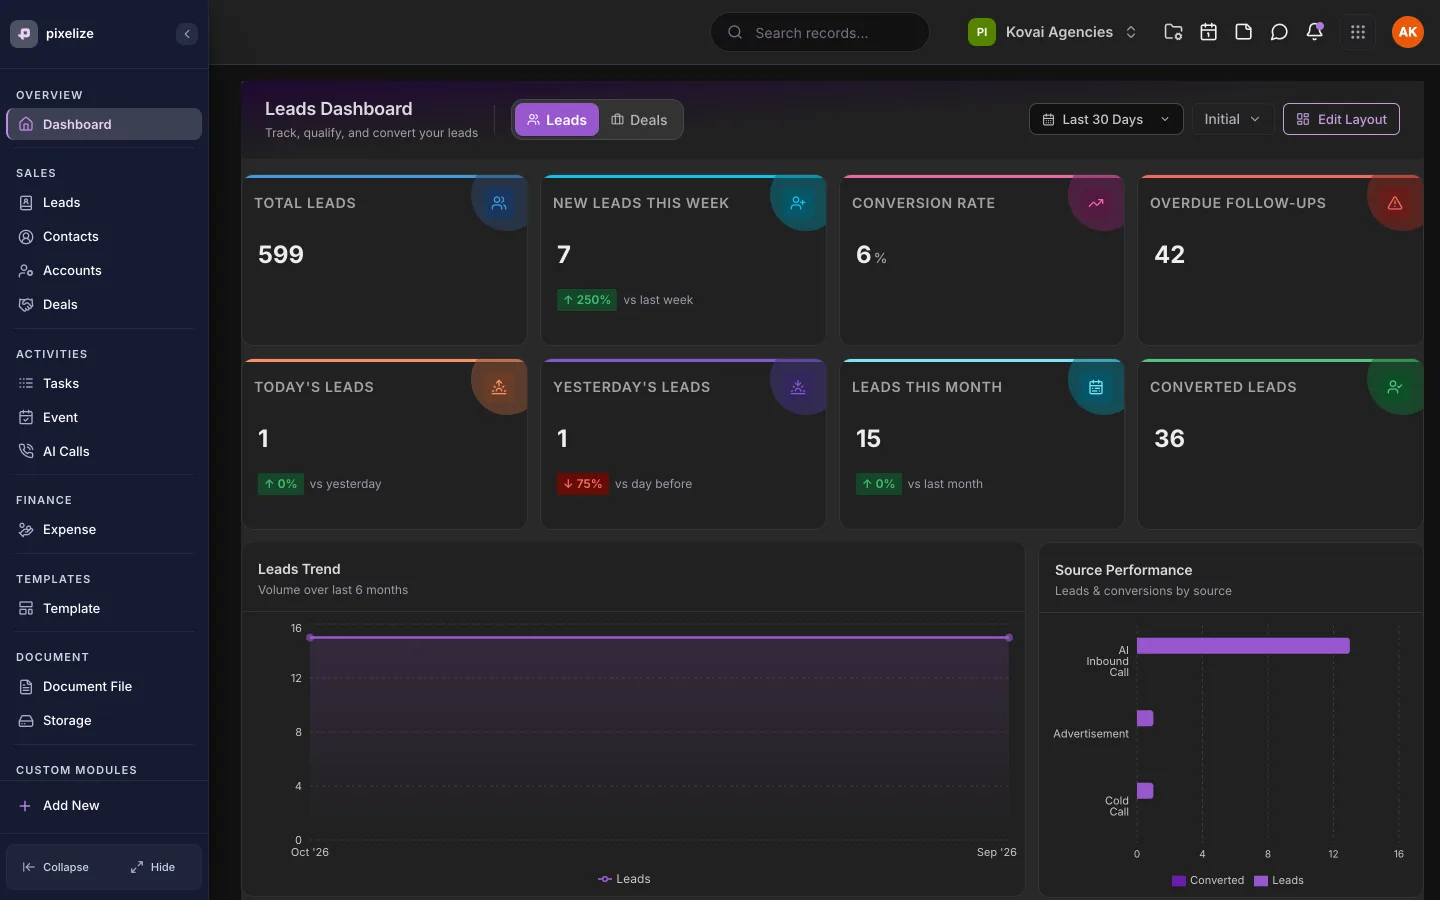Click the Hide sidebar button
The height and width of the screenshot is (900, 1440).
coord(153,867)
